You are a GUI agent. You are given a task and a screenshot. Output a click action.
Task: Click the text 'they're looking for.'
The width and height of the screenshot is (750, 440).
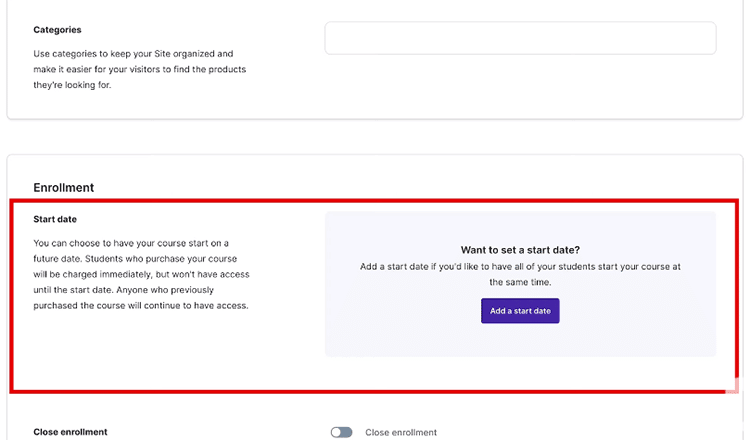[x=72, y=85]
